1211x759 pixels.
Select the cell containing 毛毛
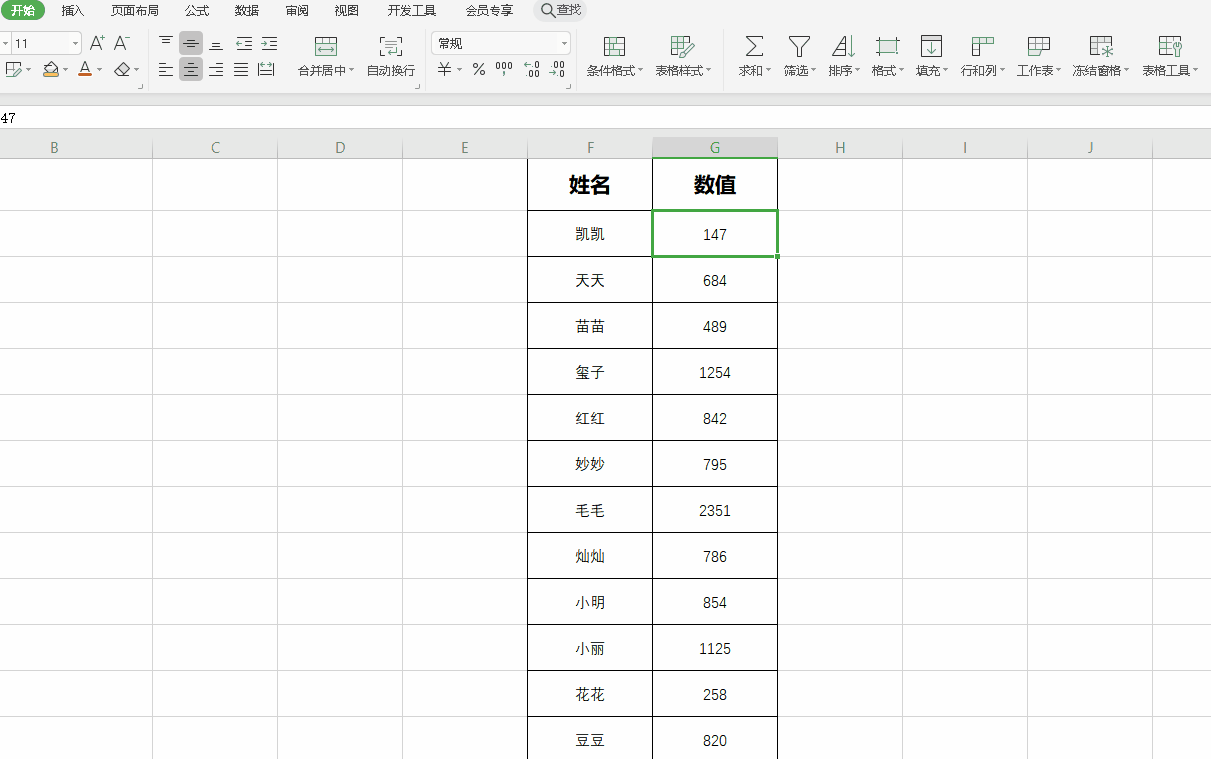point(590,510)
